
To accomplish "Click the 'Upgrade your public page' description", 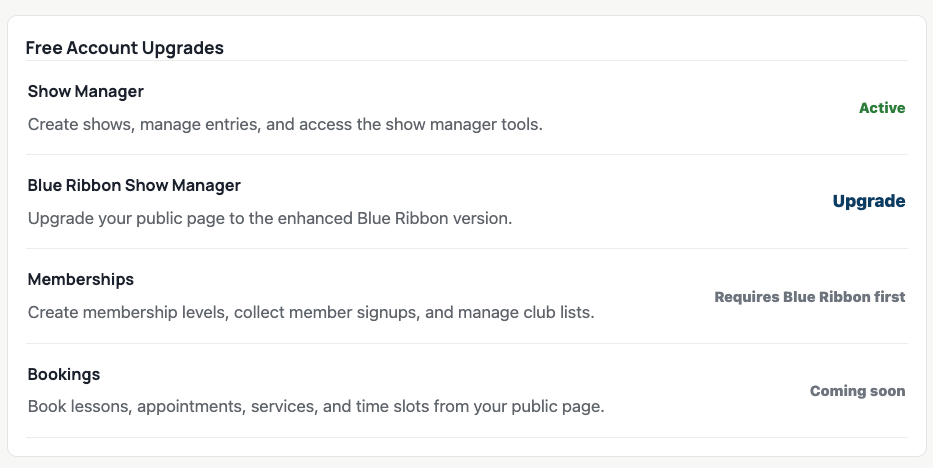I will [270, 218].
